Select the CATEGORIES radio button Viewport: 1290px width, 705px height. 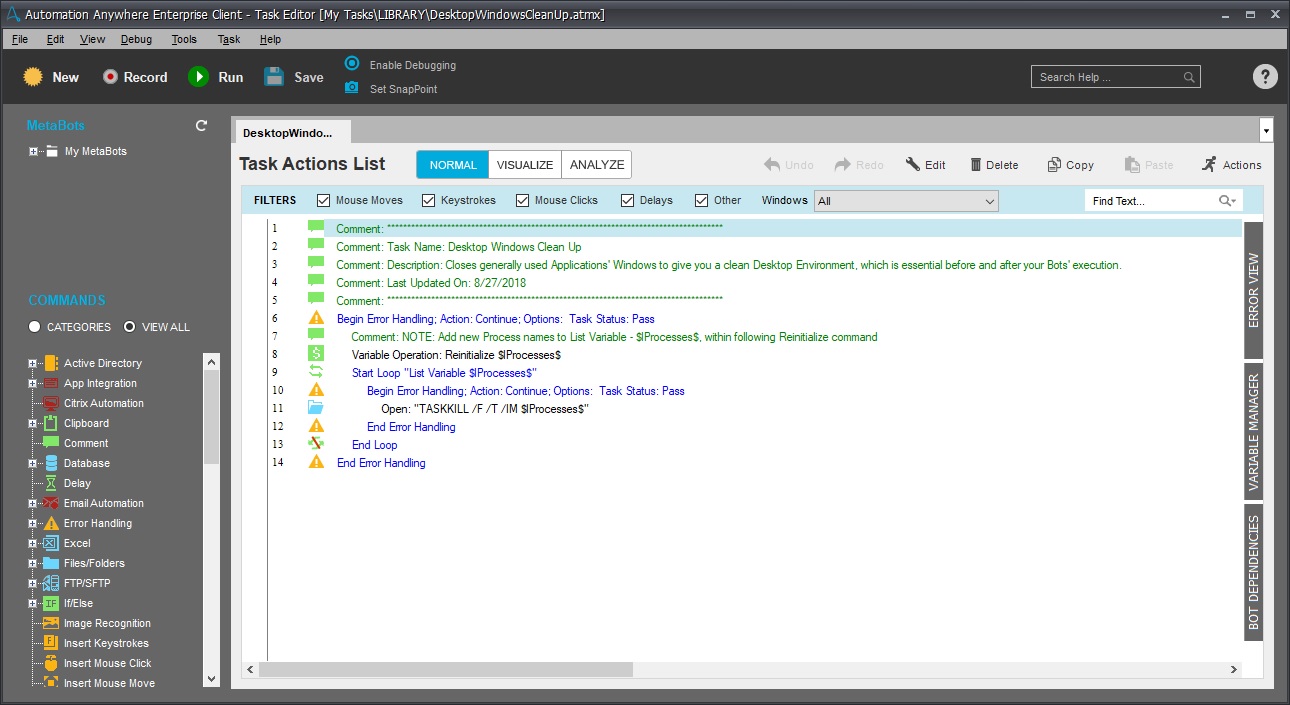(35, 327)
